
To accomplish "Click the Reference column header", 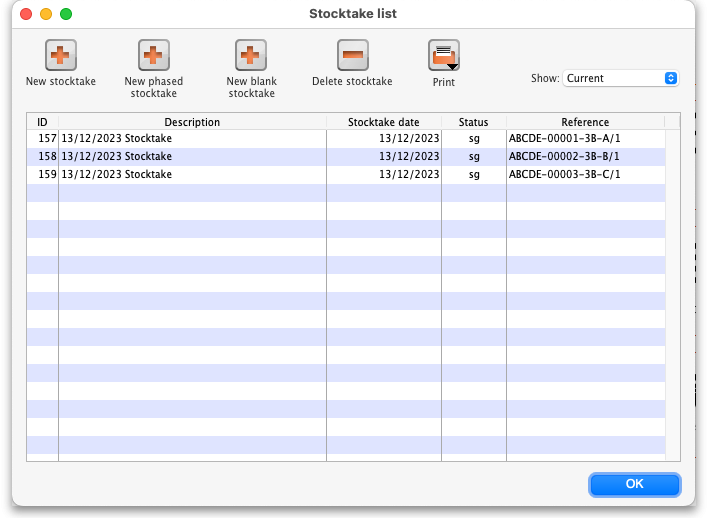I will click(585, 122).
